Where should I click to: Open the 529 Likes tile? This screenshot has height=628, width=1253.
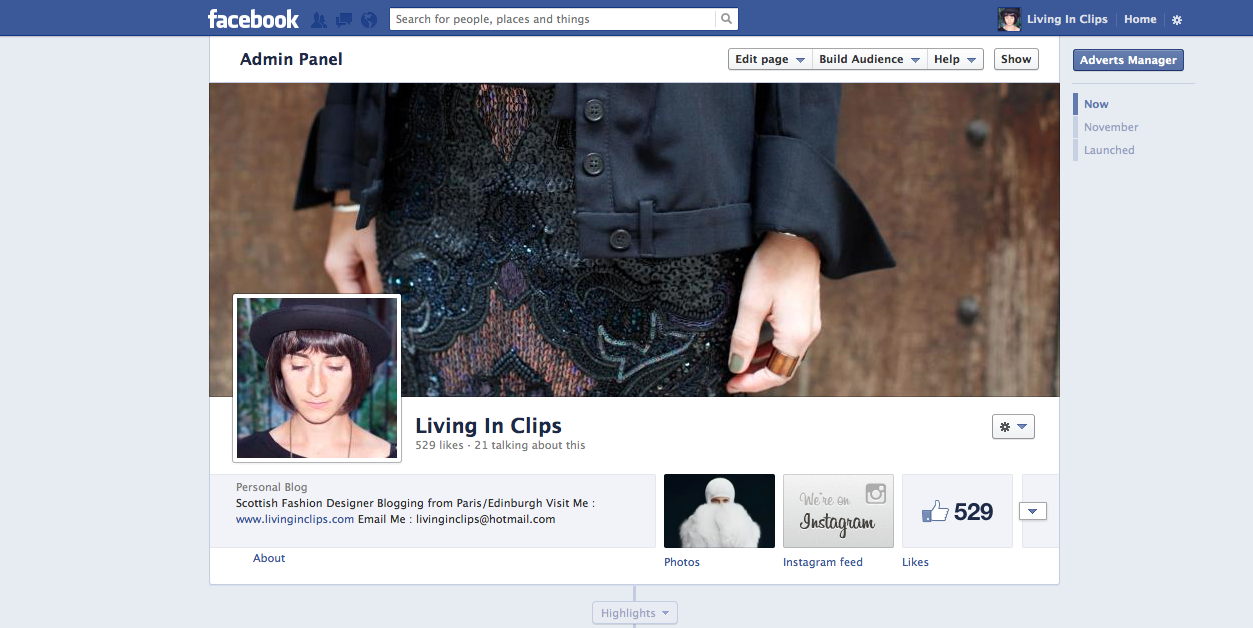click(957, 511)
